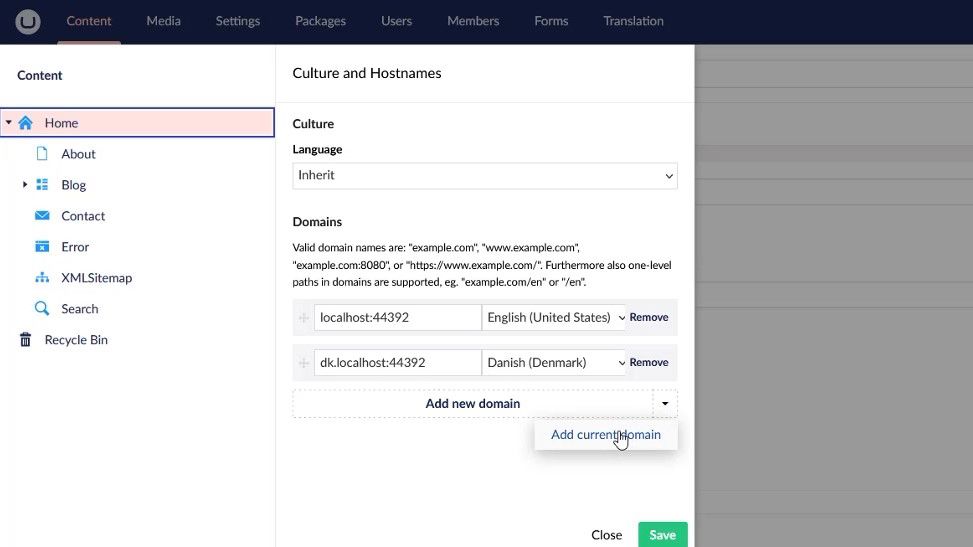Click the Search magnifier icon

click(x=42, y=308)
